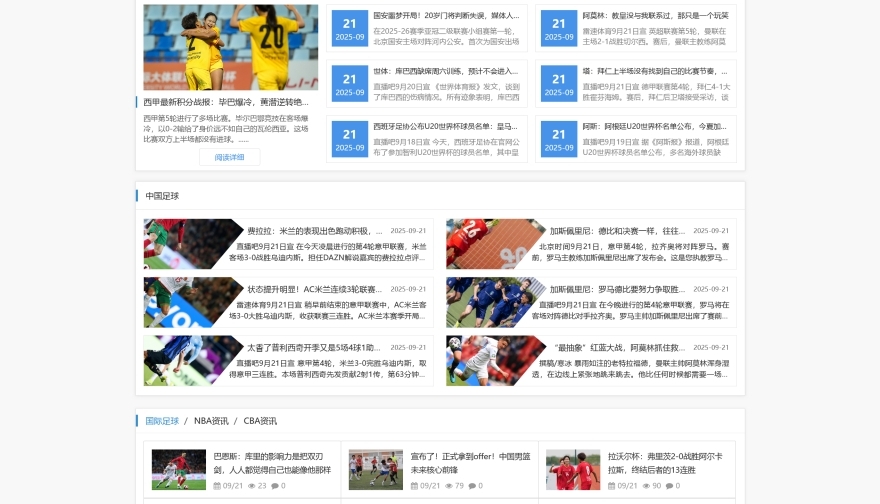Click the 阅读详细 button under featured article
Image resolution: width=880 pixels, height=504 pixels.
229,157
